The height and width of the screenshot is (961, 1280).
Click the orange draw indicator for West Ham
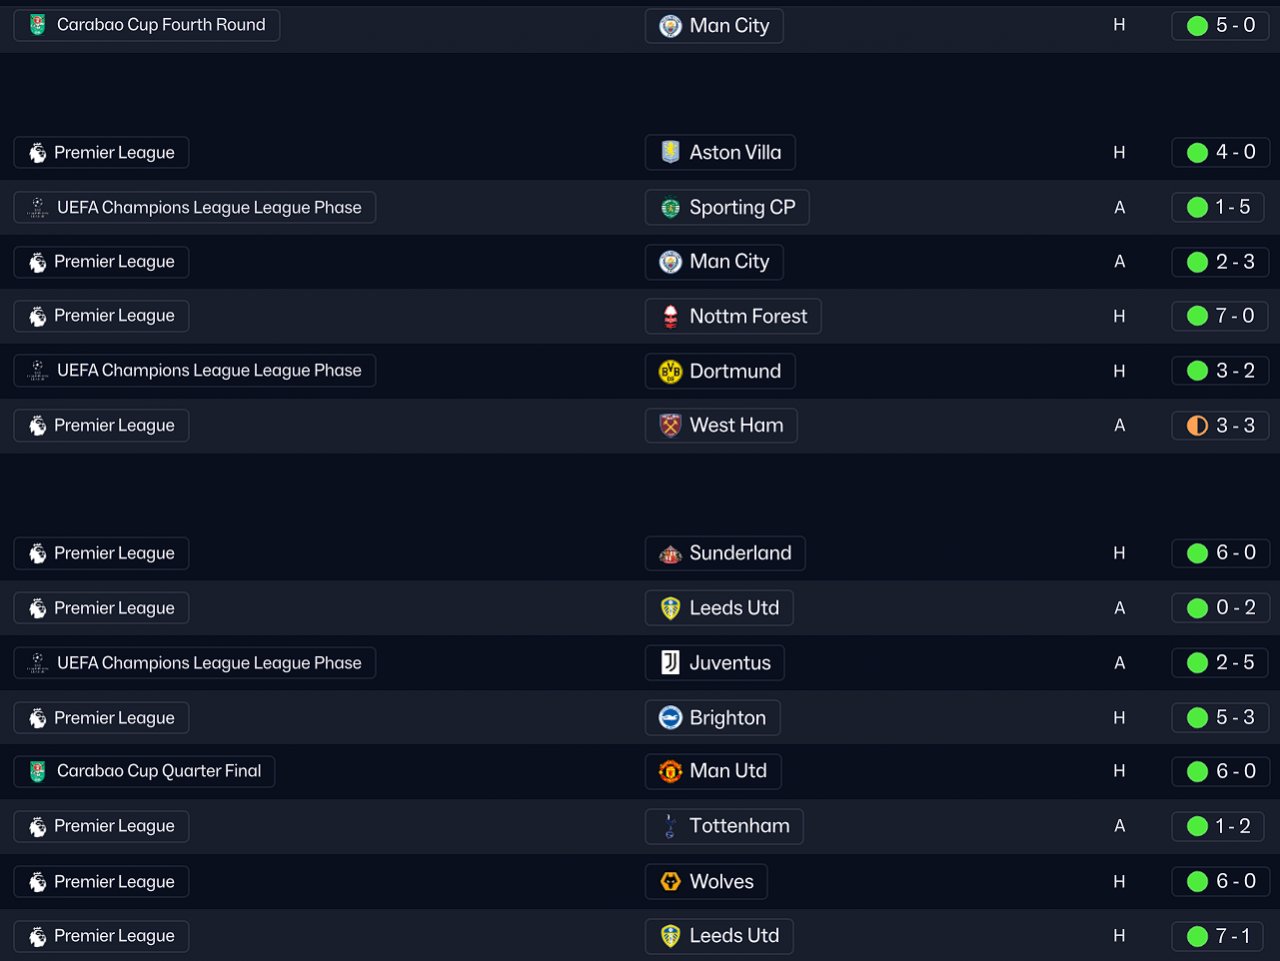tap(1197, 426)
